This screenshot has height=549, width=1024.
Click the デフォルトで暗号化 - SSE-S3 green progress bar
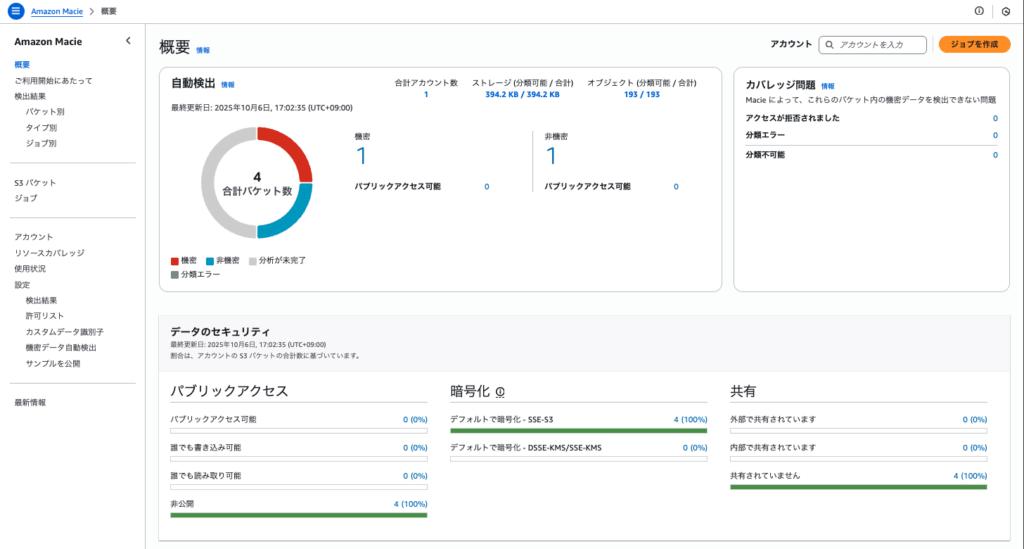(579, 431)
